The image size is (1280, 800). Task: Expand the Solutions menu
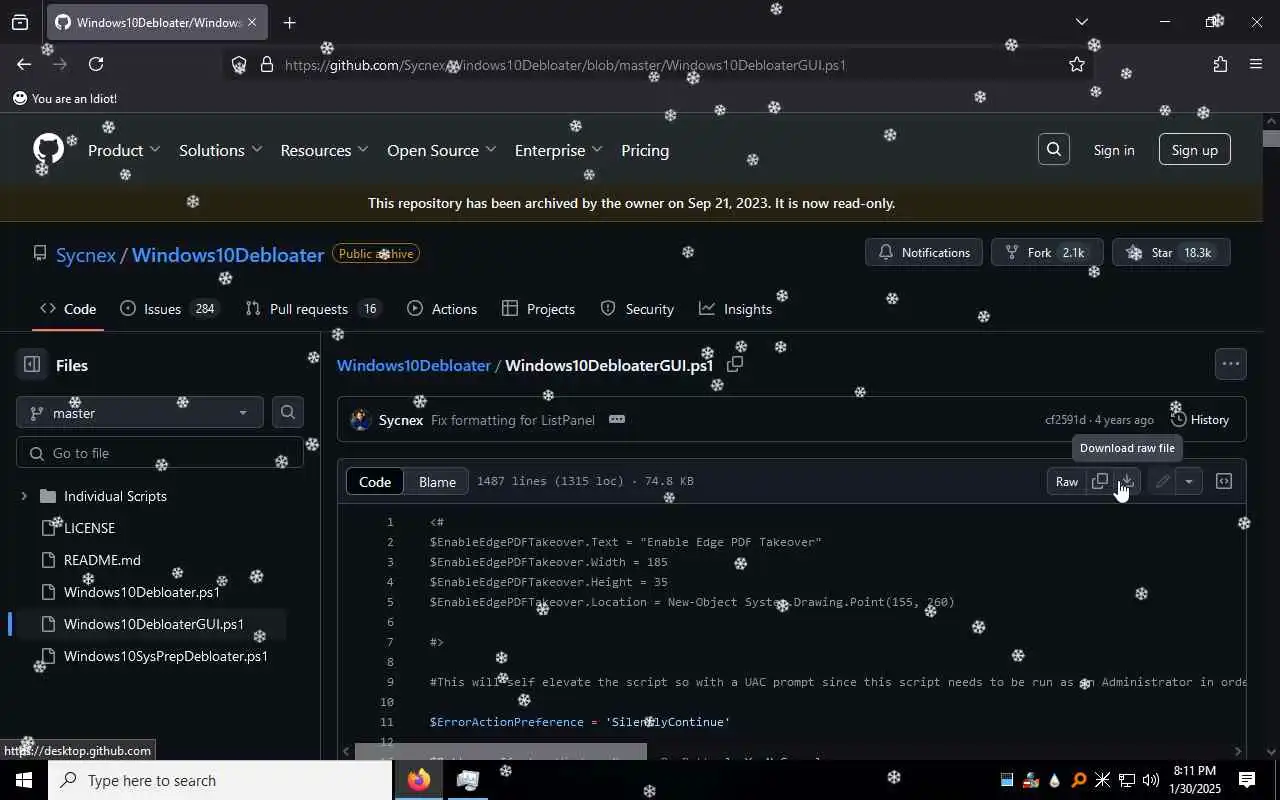tap(220, 150)
